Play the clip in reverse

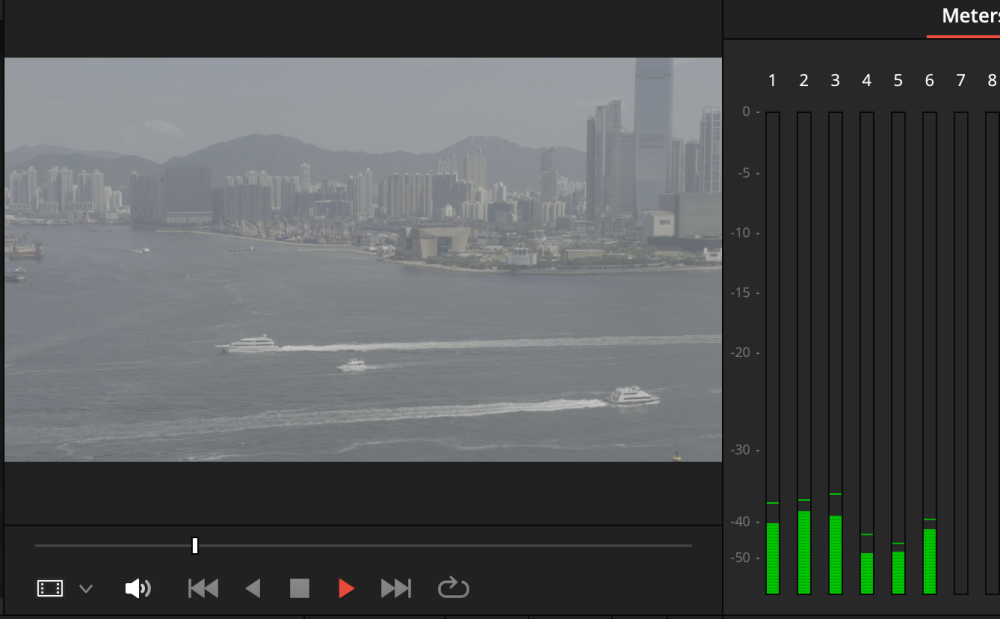[253, 588]
